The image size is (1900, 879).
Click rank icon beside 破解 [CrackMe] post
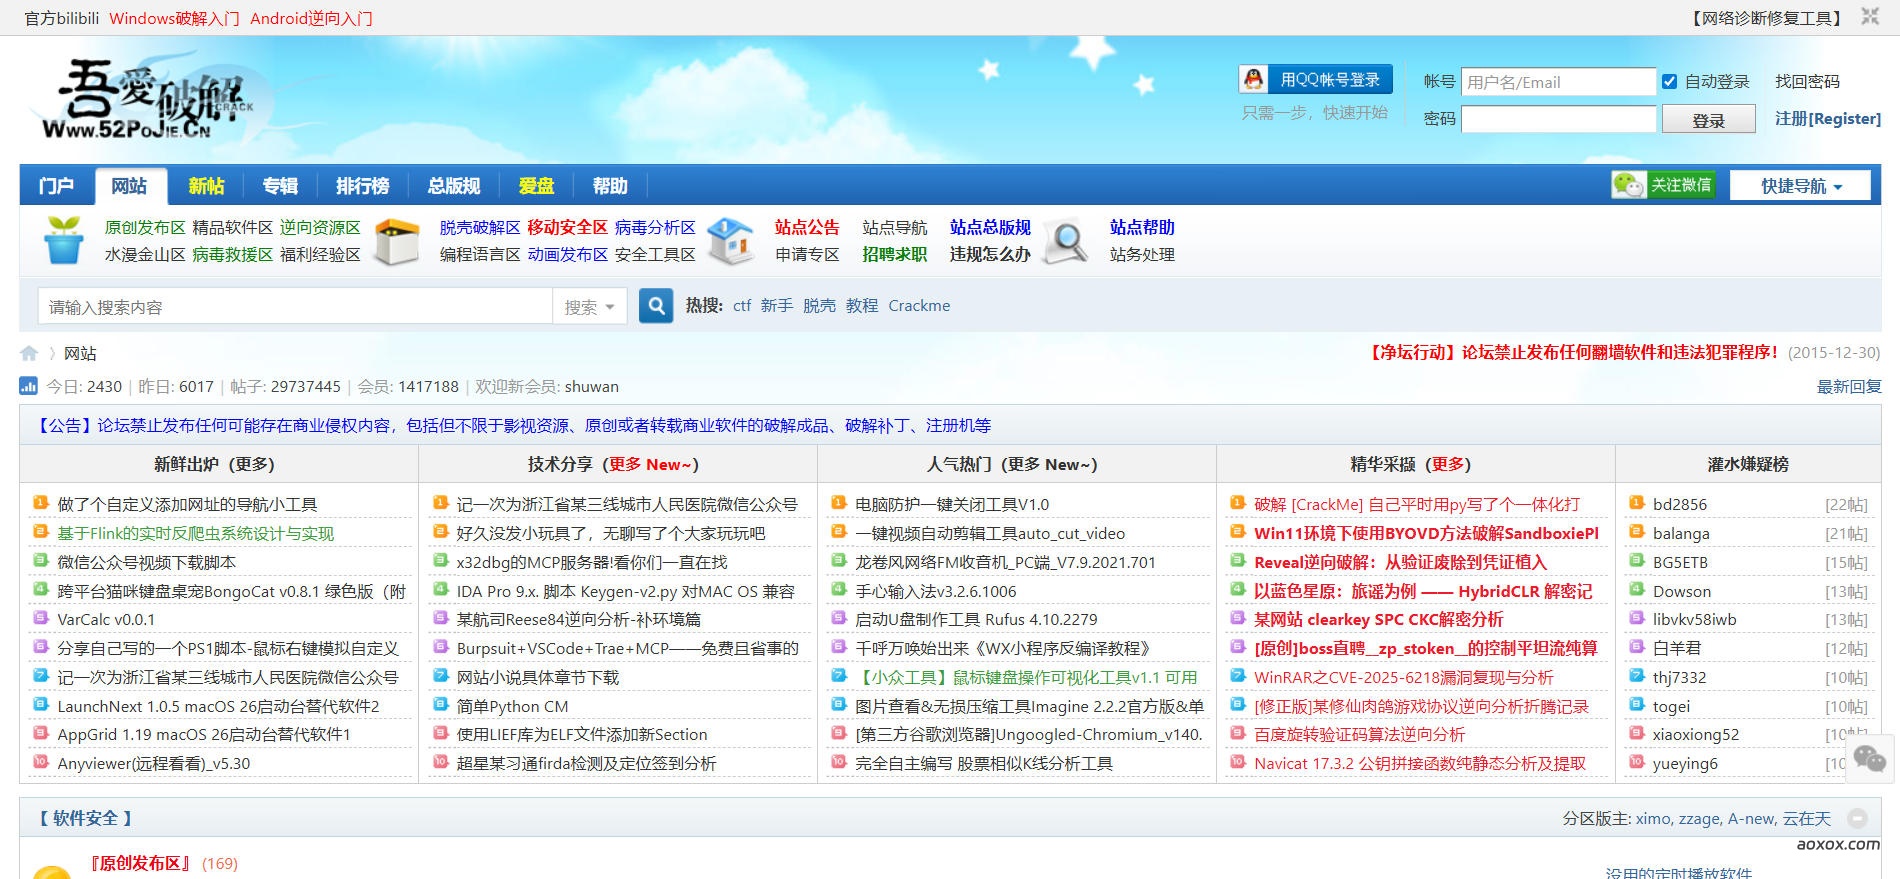pyautogui.click(x=1238, y=503)
